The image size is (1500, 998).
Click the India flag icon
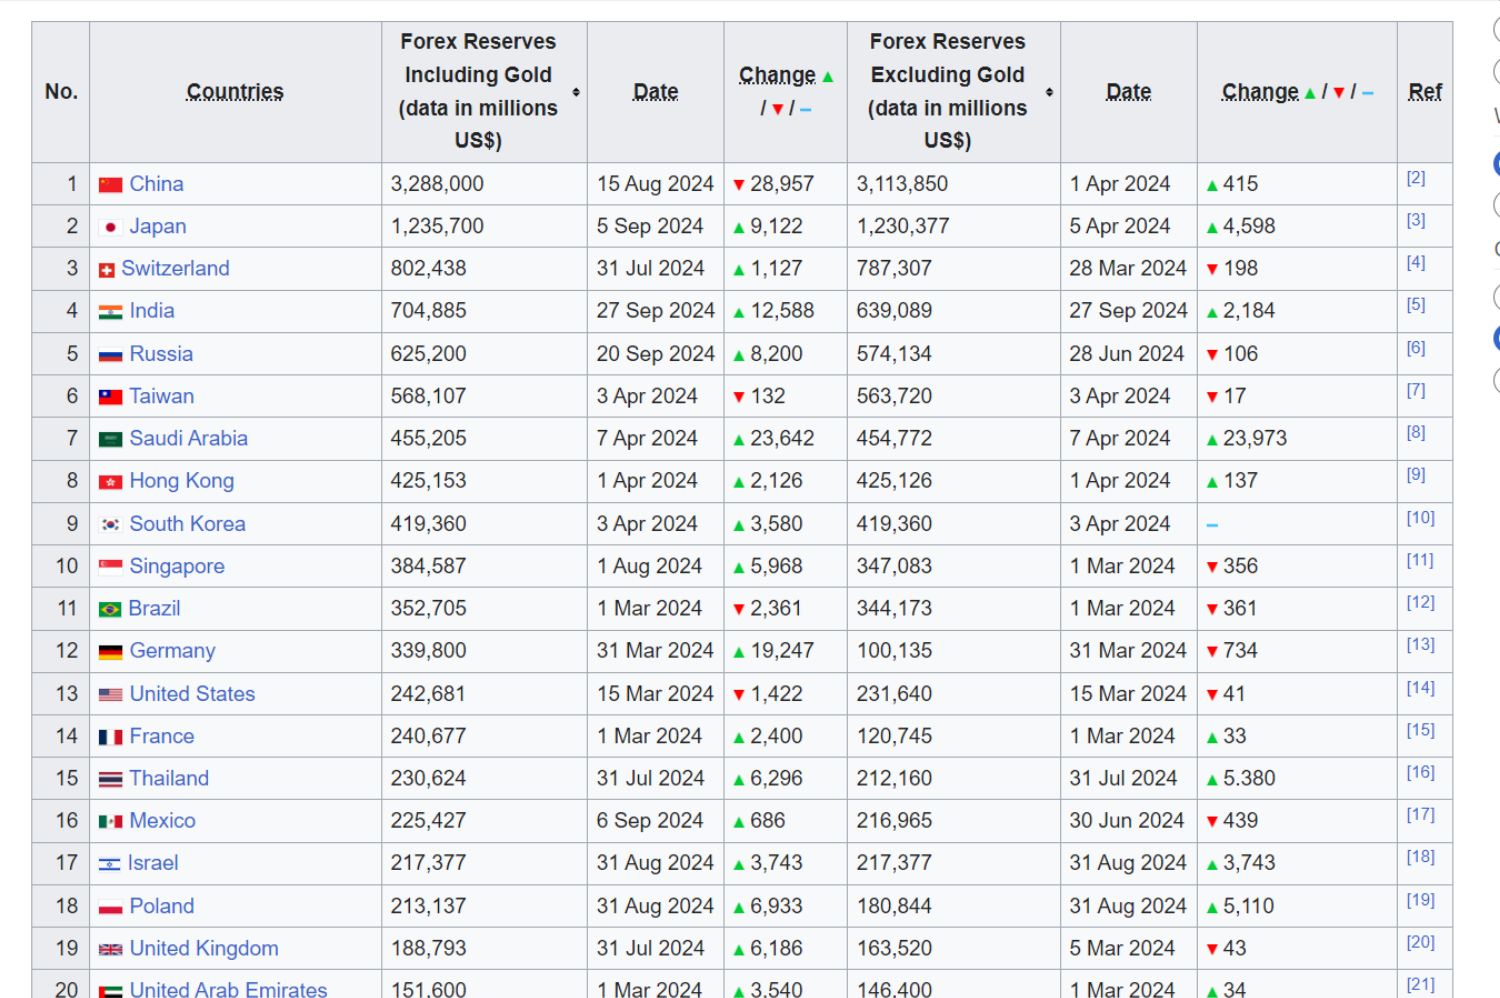[x=110, y=312]
